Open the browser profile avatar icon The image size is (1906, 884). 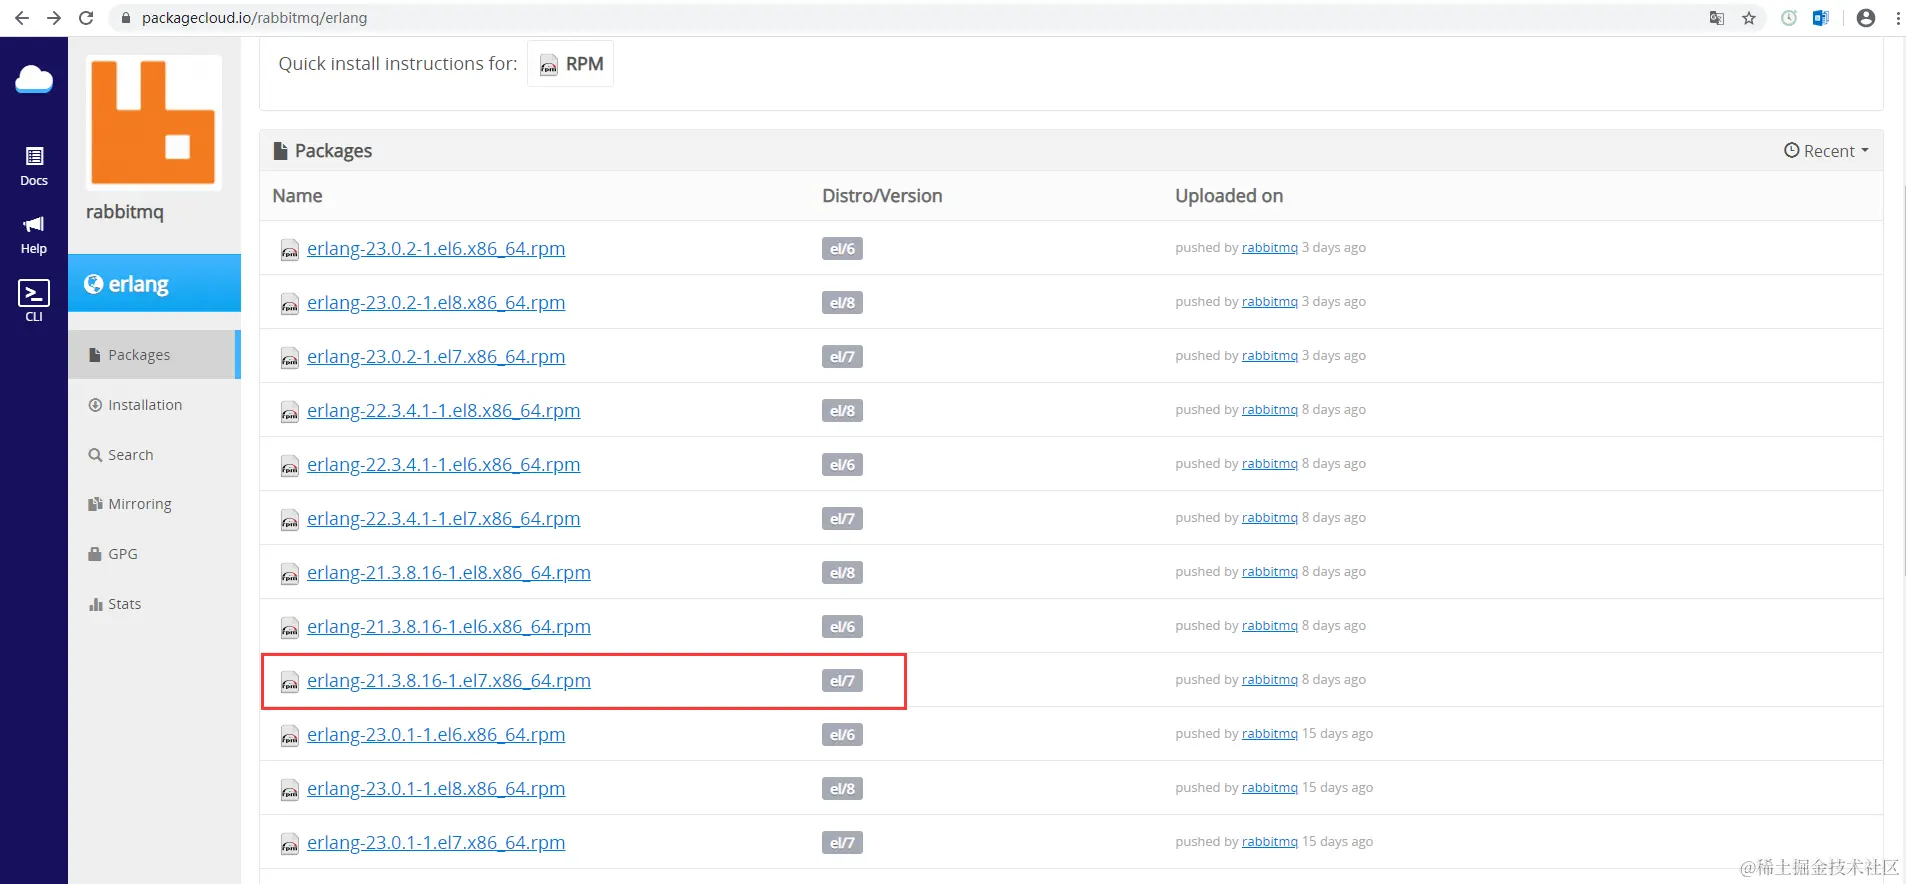[1866, 18]
